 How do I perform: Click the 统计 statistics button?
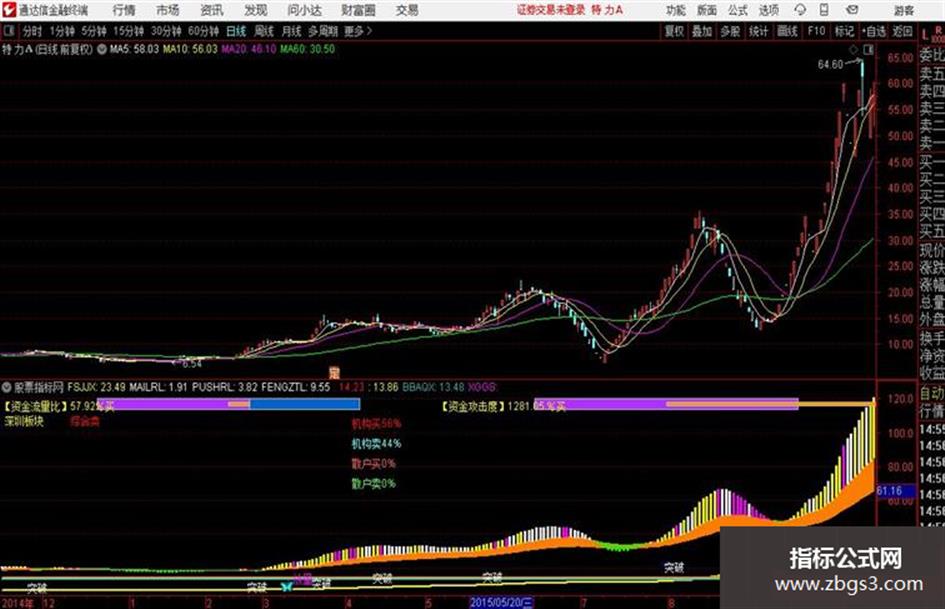[758, 31]
